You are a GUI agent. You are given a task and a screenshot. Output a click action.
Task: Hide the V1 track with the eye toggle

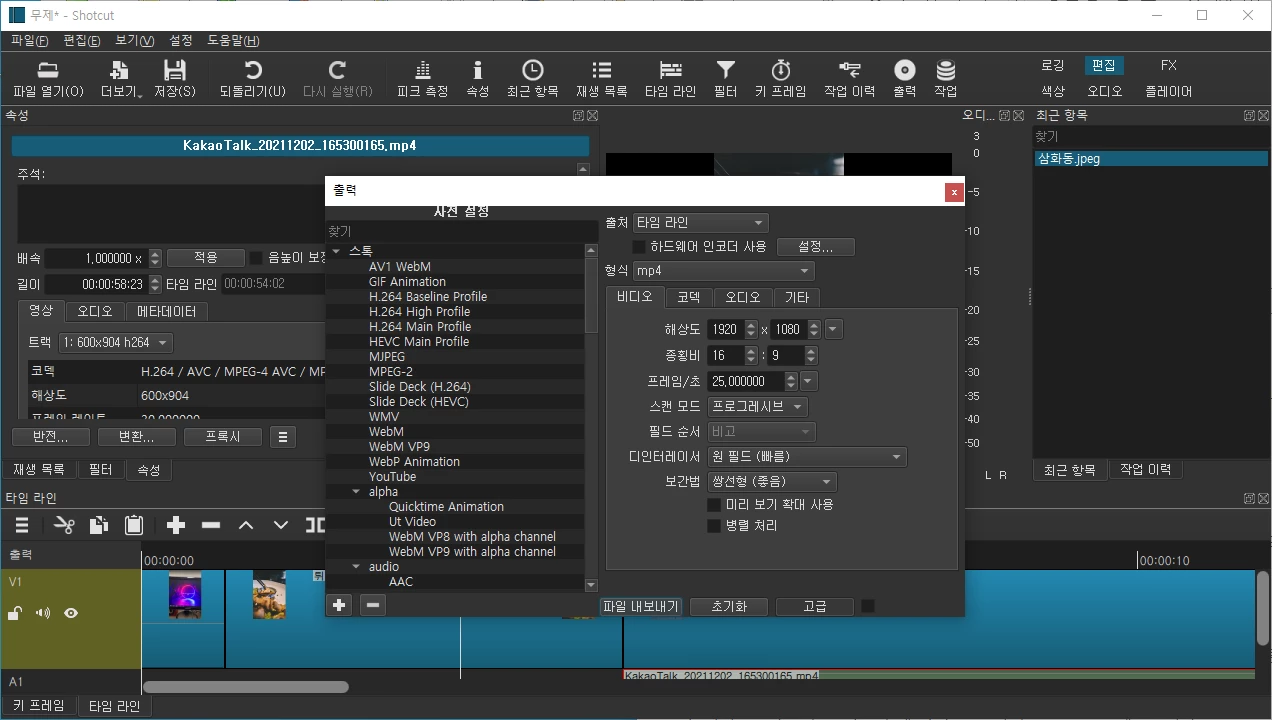(70, 613)
